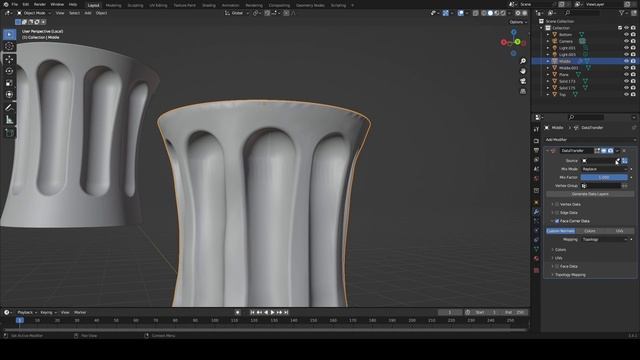Switch to the UV Editing workspace tab
The image size is (640, 360).
click(x=158, y=5)
